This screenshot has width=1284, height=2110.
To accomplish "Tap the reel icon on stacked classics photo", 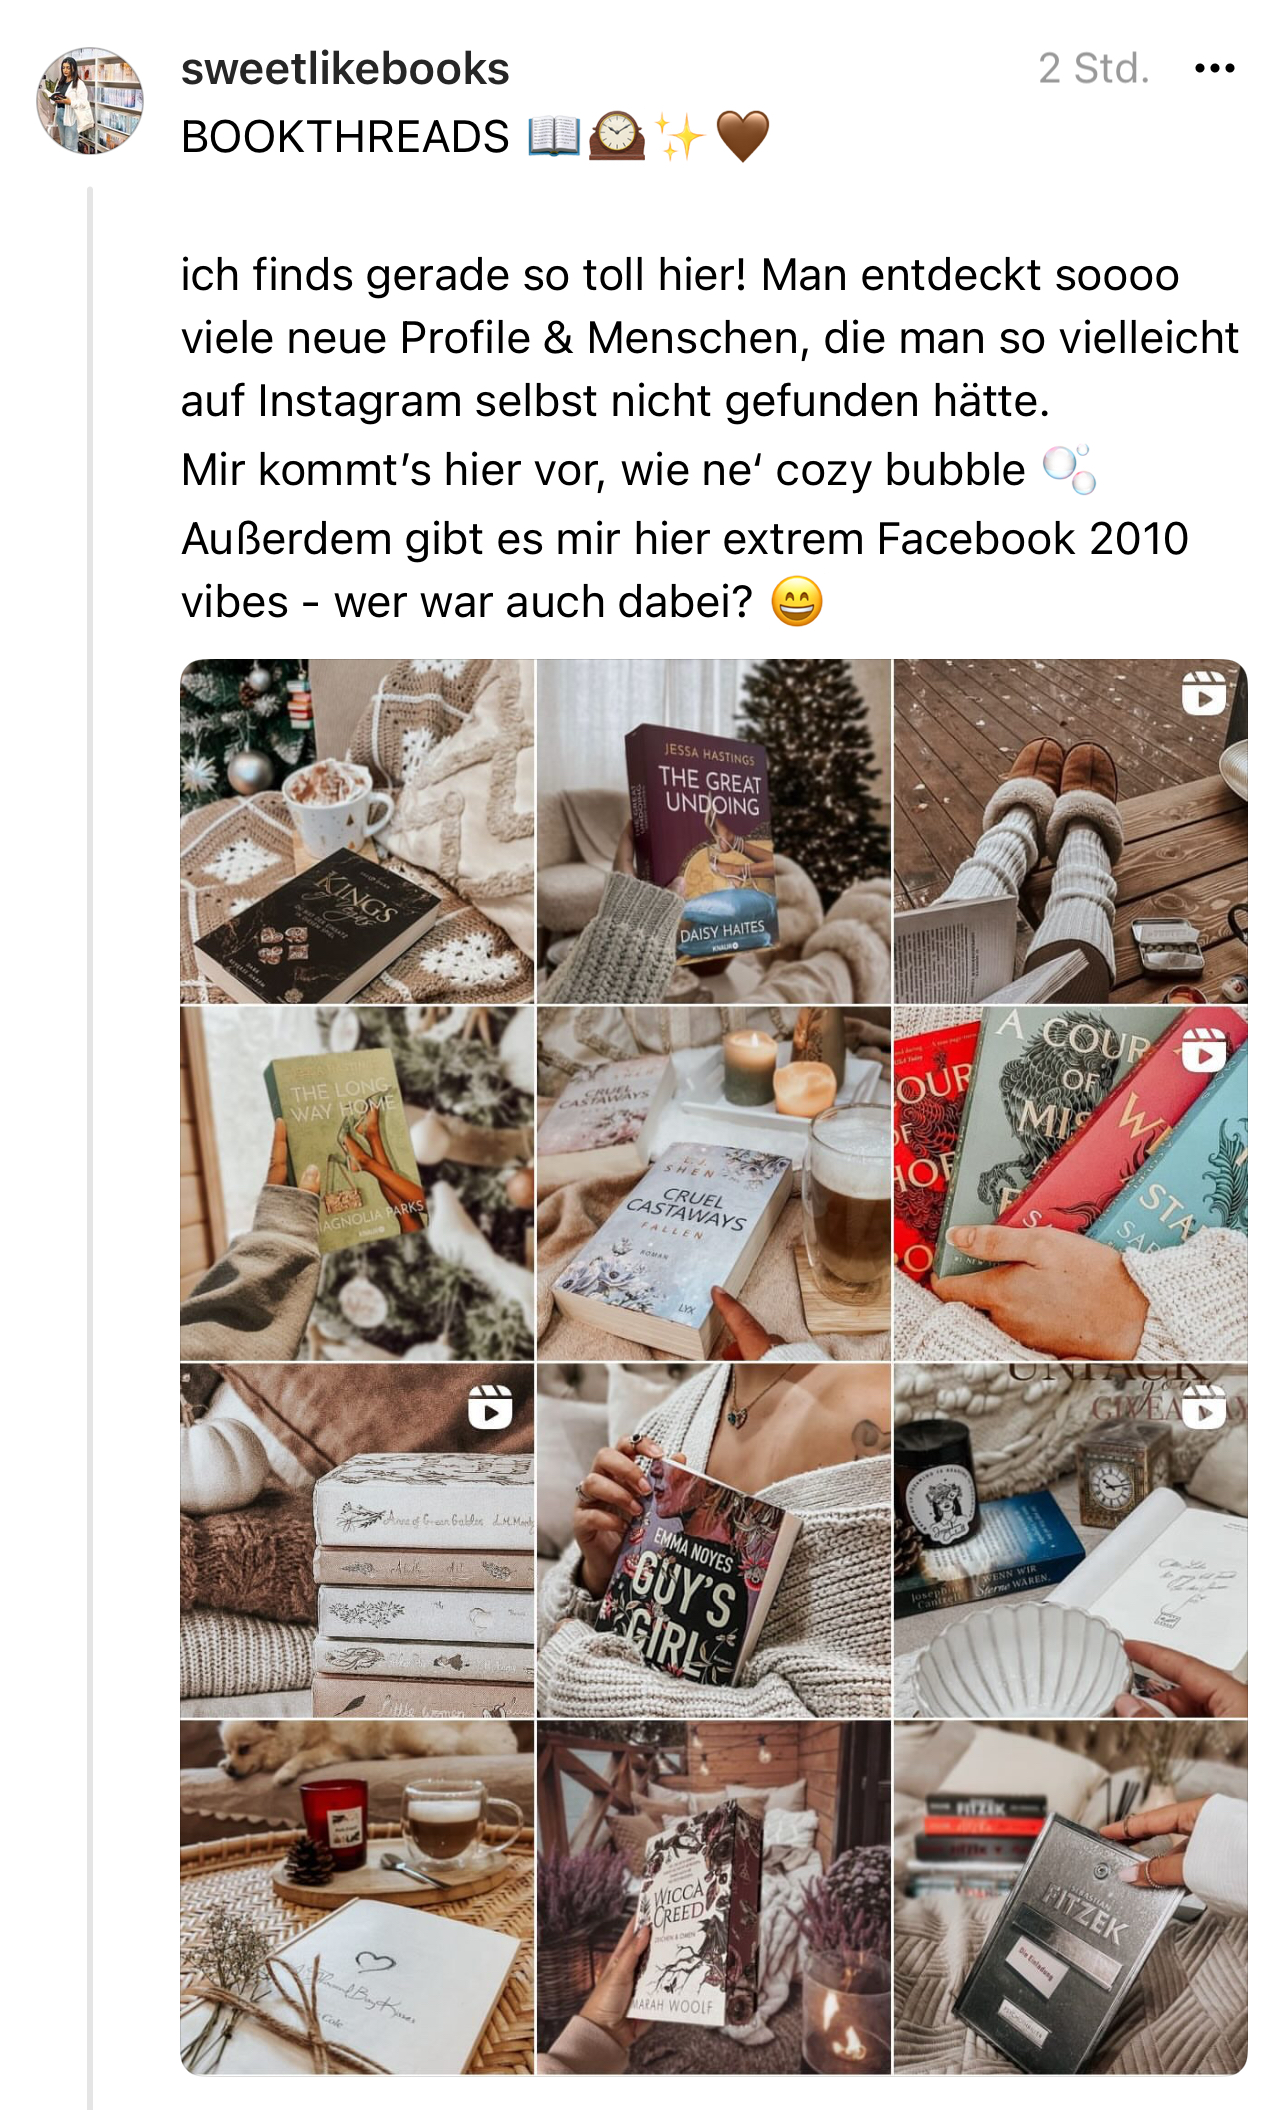I will tap(490, 1407).
